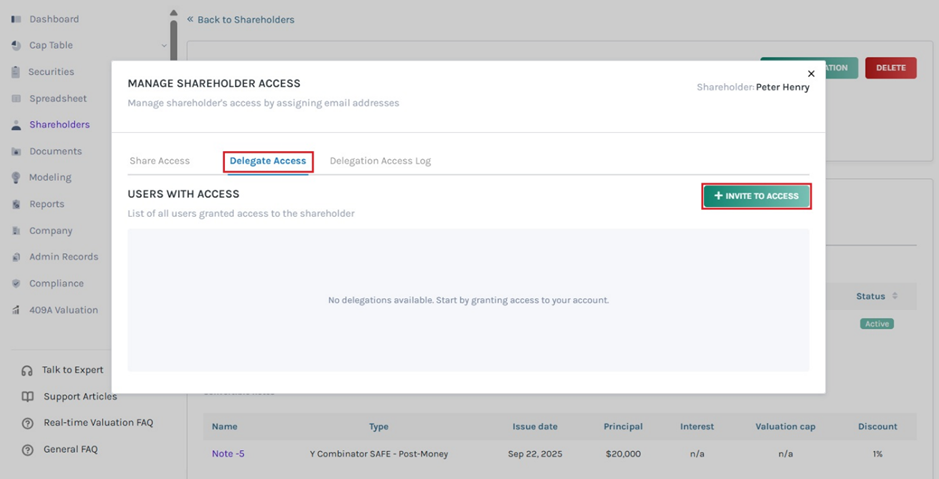This screenshot has height=479, width=939.
Task: Go back via Back to Shareholders link
Action: pos(241,20)
